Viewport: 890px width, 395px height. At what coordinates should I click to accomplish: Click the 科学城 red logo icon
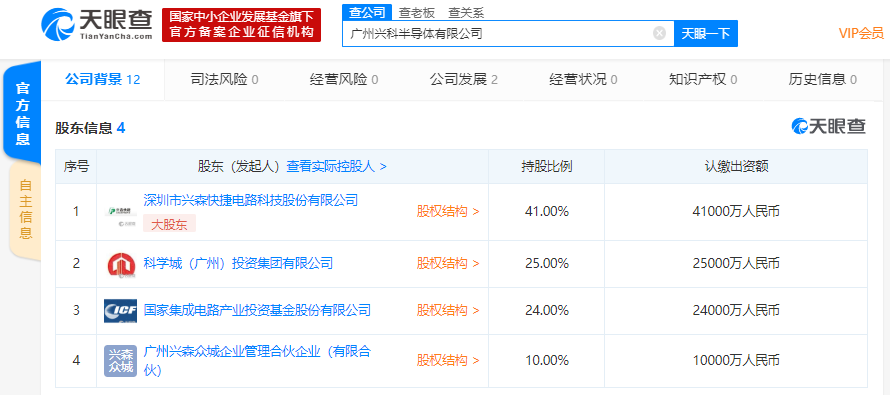[120, 264]
